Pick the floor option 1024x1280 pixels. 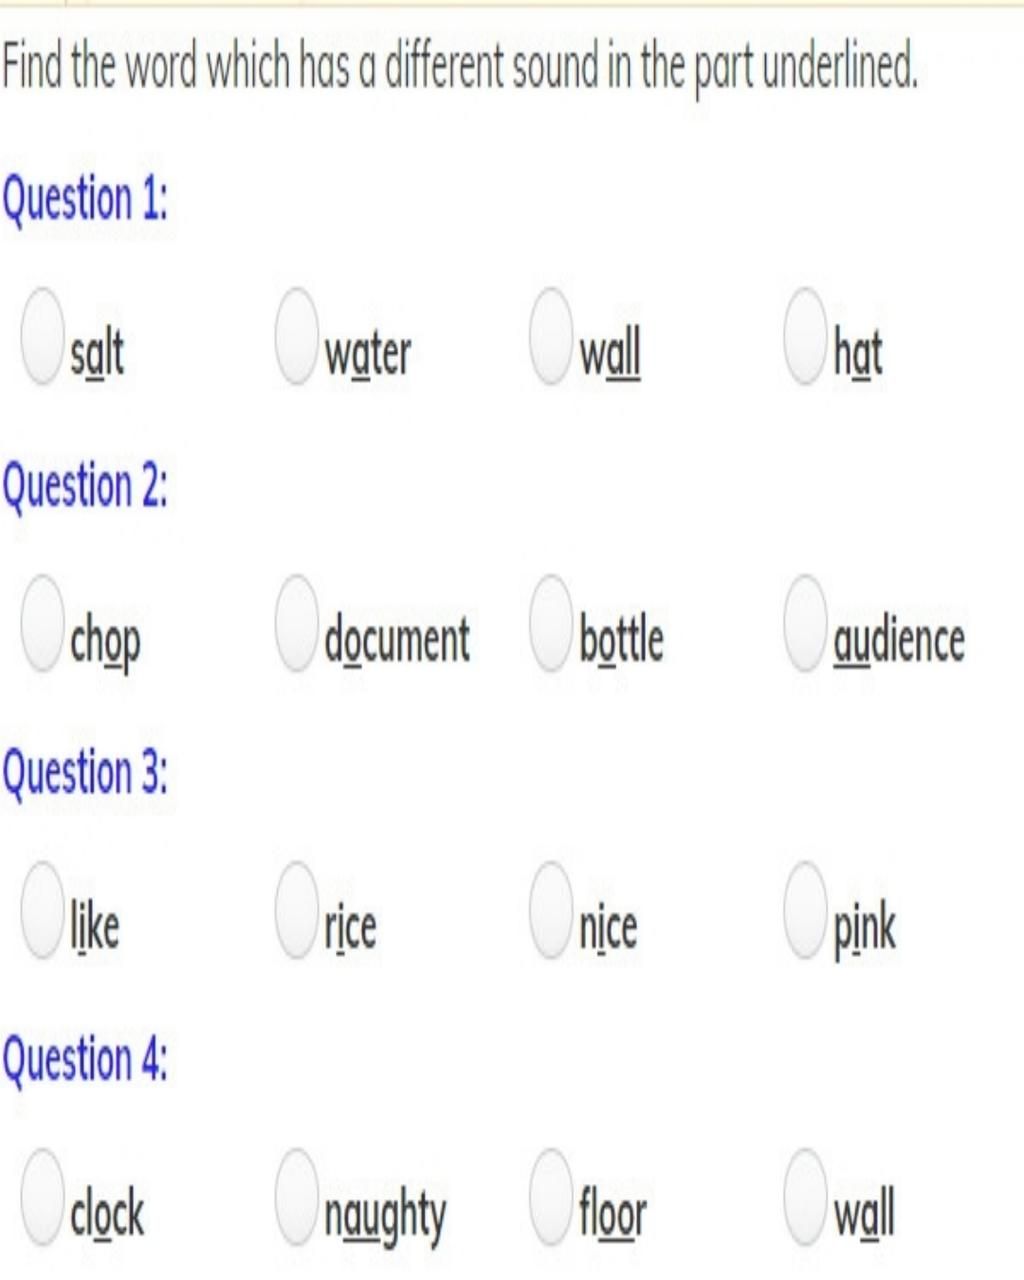(552, 1197)
